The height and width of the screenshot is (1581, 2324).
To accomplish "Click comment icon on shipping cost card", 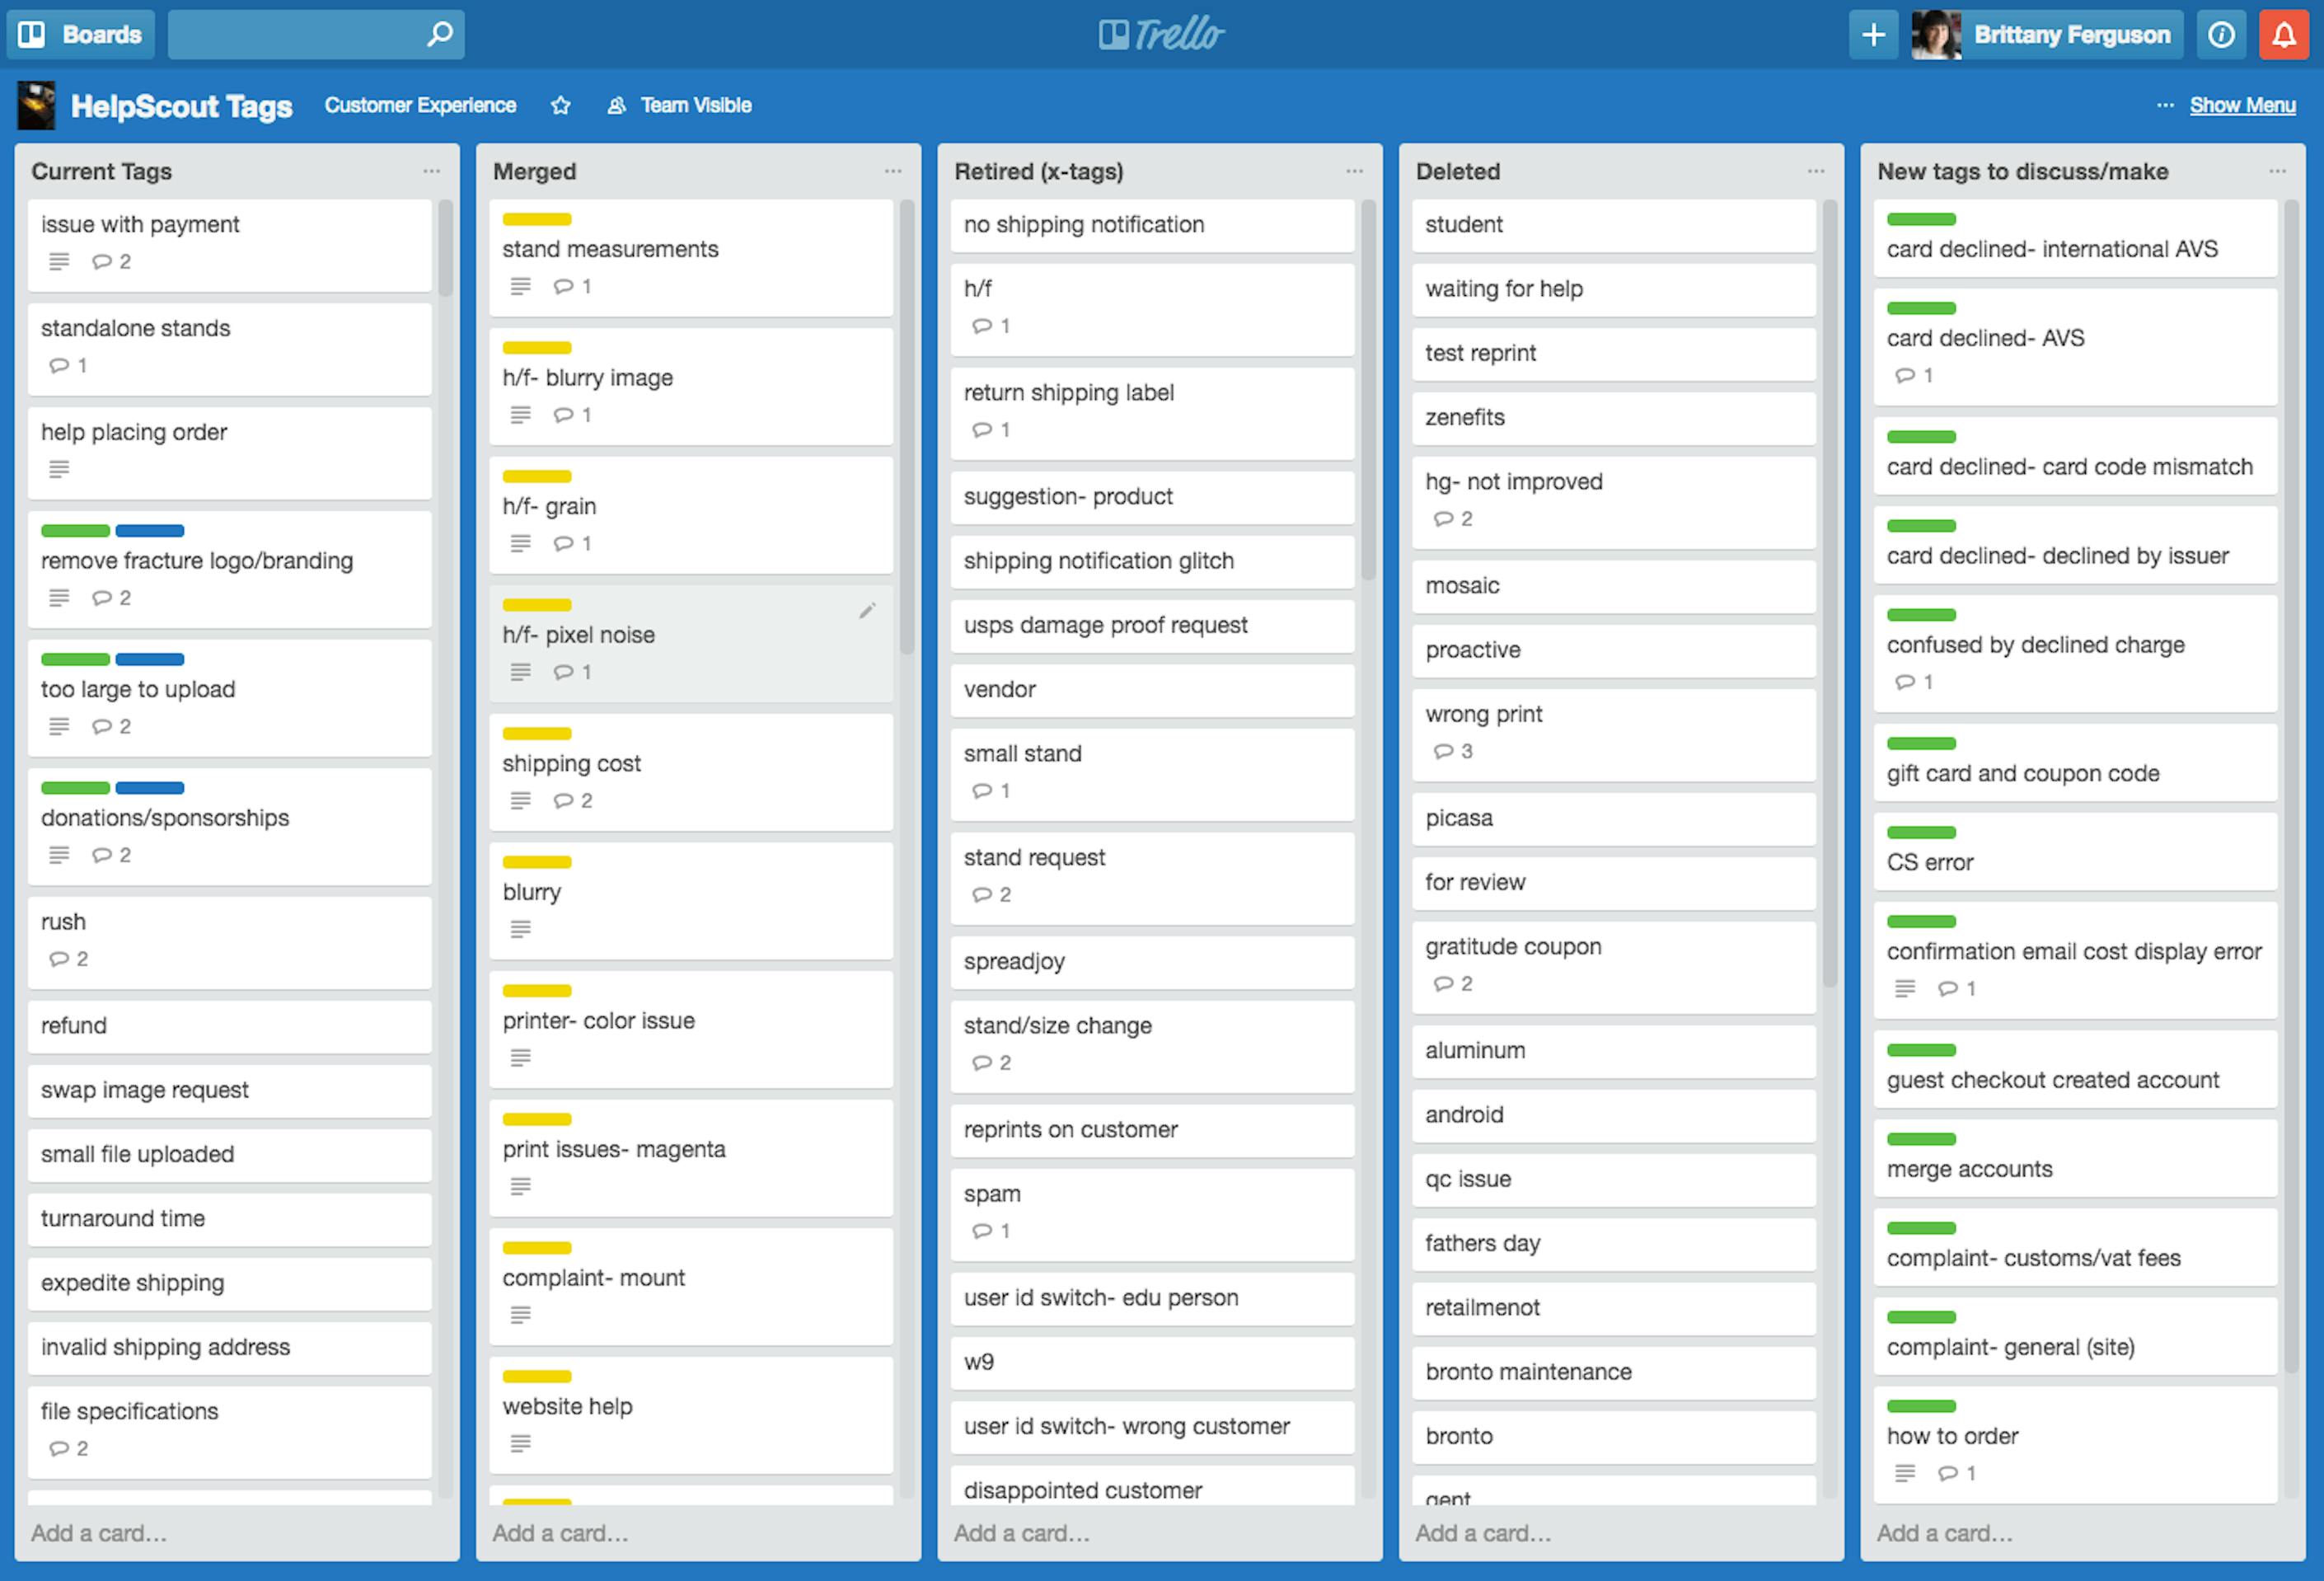I will tap(563, 801).
